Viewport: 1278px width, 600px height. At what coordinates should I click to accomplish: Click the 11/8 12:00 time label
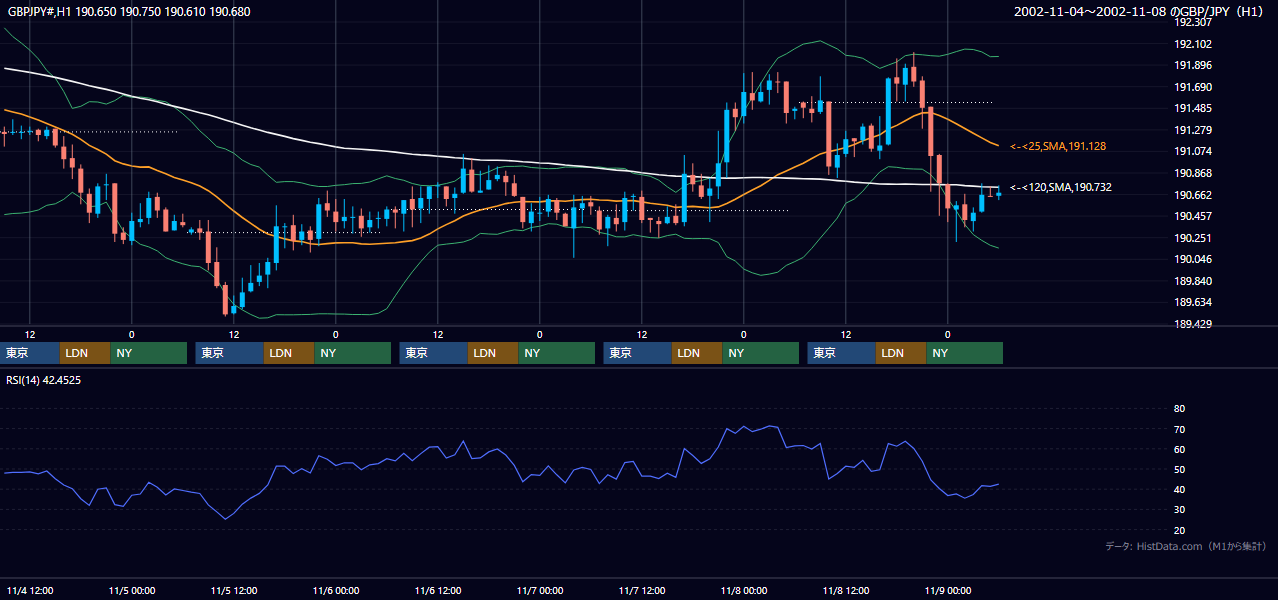coord(846,591)
